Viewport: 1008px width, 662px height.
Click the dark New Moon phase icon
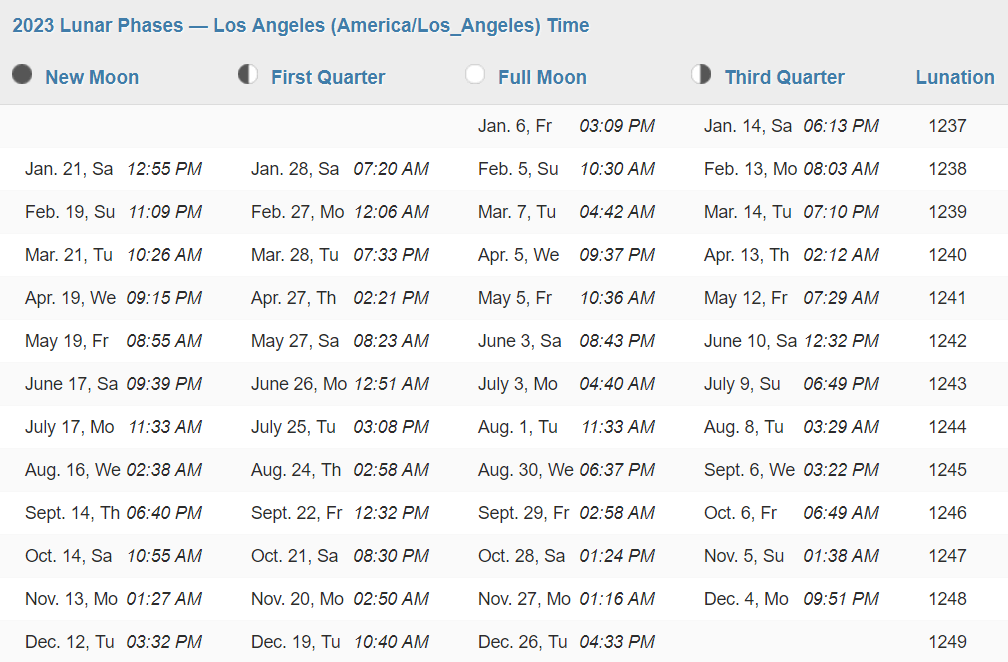point(22,75)
